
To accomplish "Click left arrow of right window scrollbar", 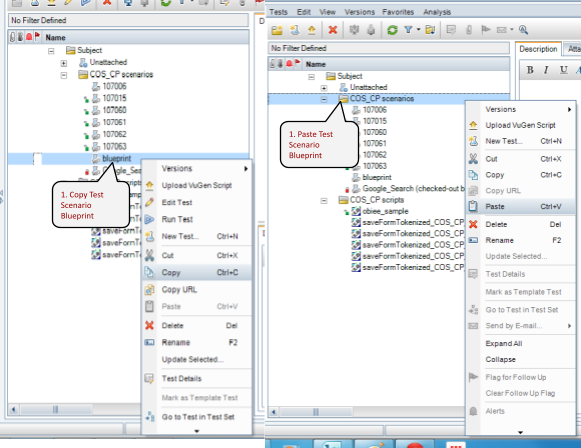I will [x=274, y=412].
